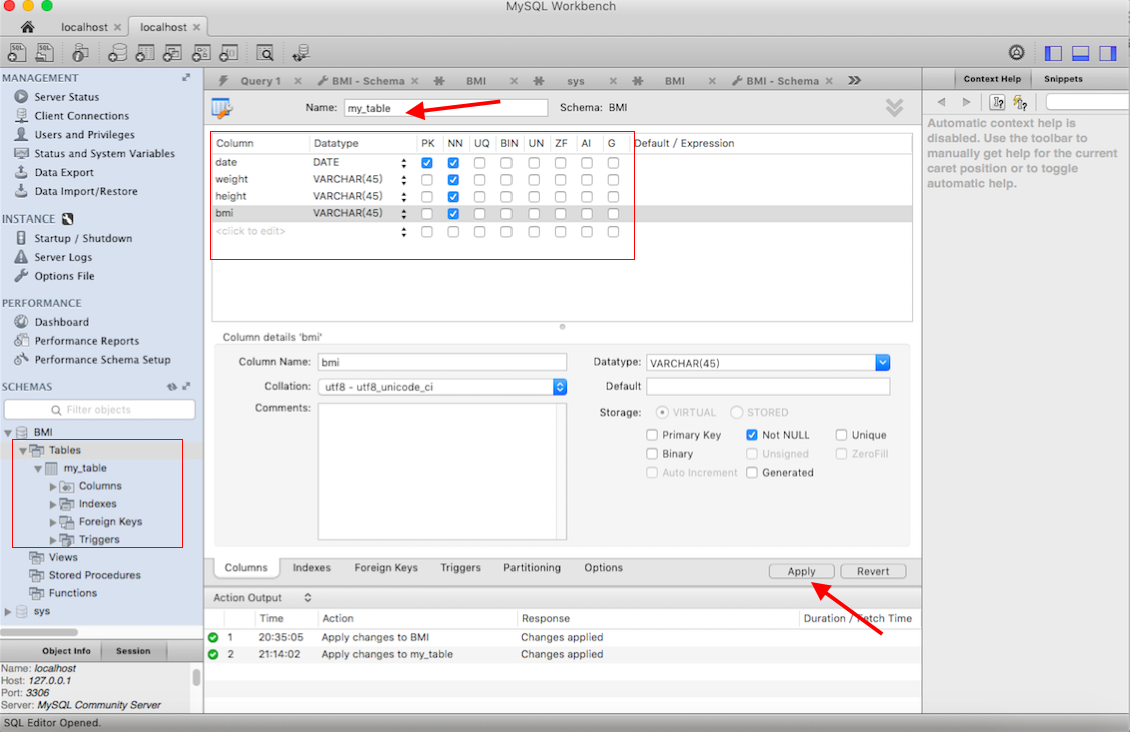Switch to the Query 1 tab
1130x732 pixels.
(259, 81)
